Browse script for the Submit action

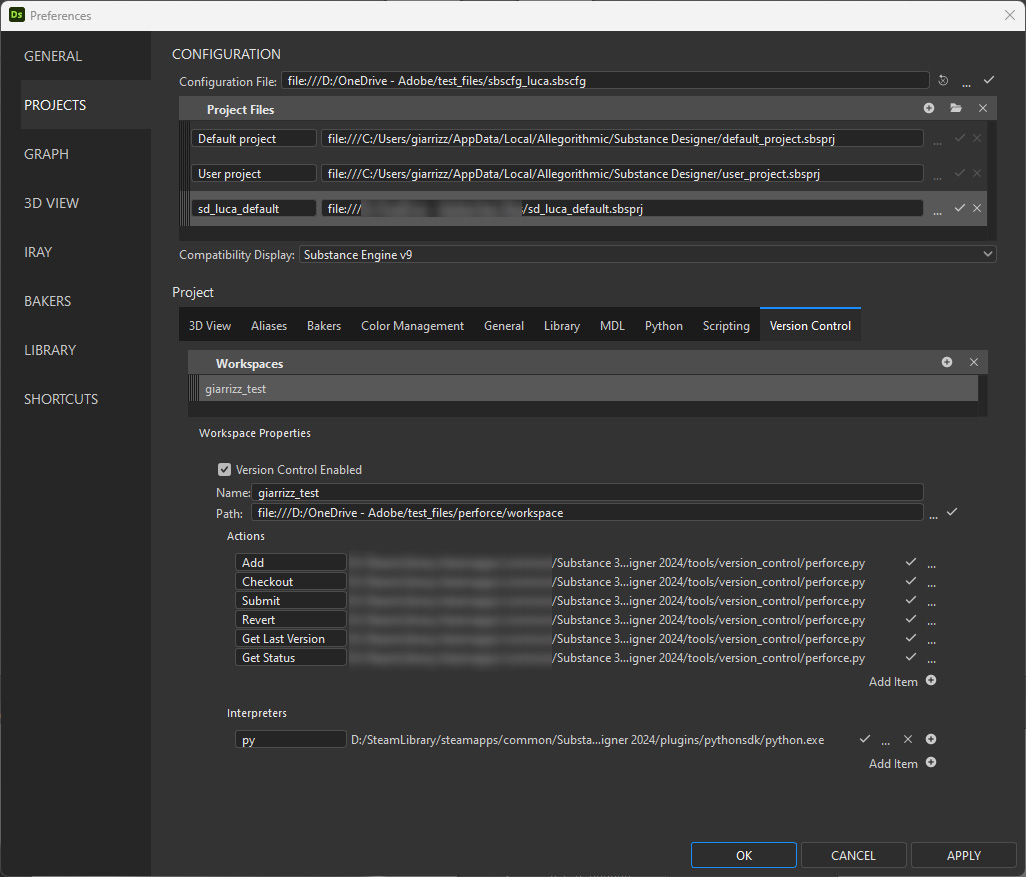[x=931, y=601]
